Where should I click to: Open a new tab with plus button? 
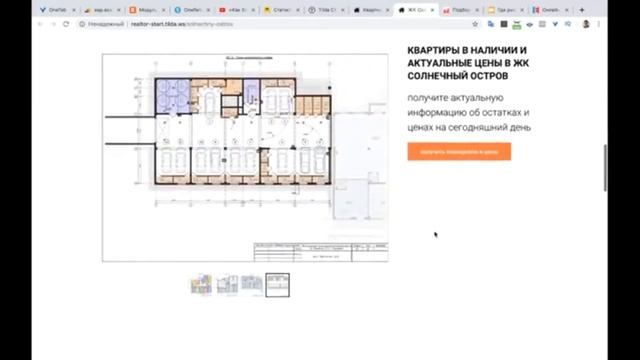(x=582, y=10)
